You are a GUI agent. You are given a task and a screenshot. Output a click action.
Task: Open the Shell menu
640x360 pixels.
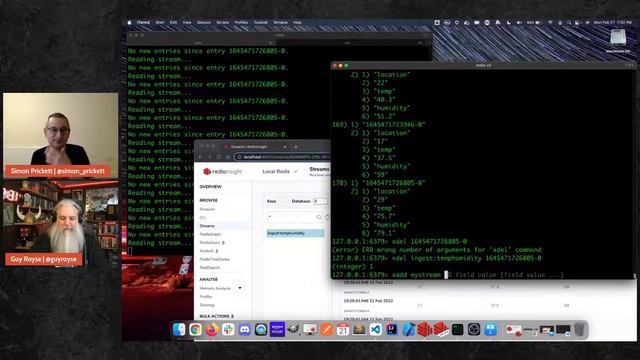click(x=160, y=22)
